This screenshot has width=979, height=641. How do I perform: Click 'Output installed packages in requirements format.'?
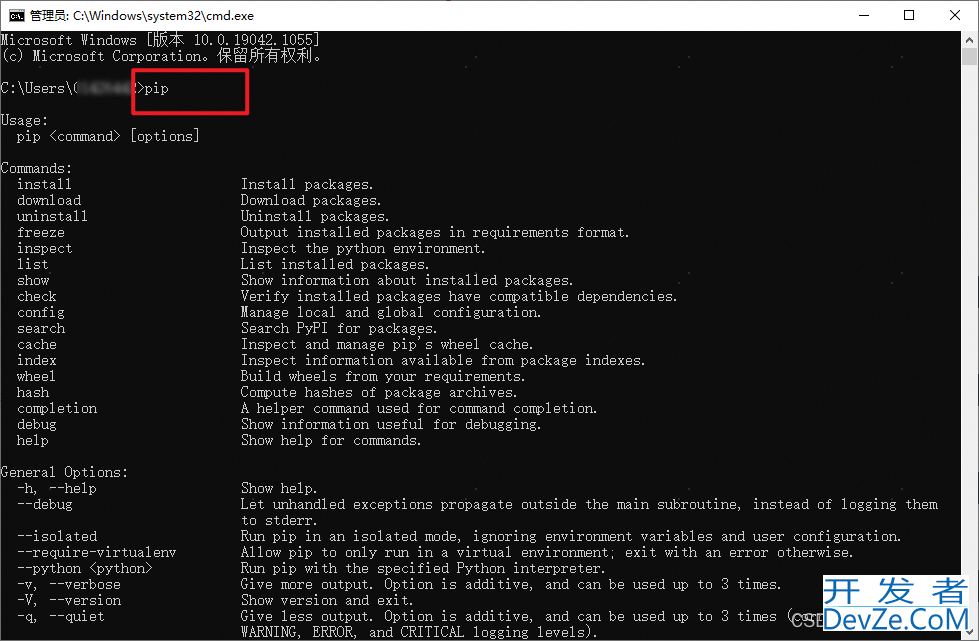(x=435, y=233)
